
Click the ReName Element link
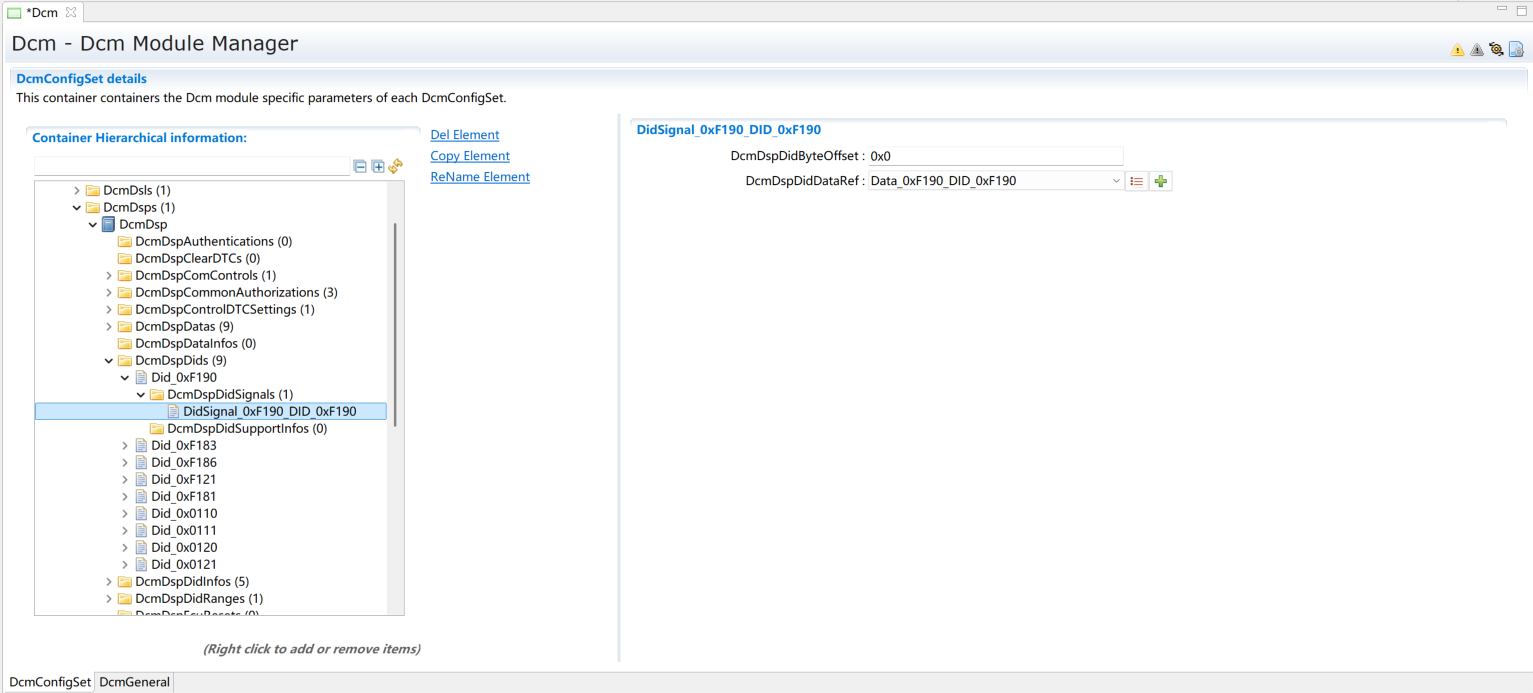point(479,177)
